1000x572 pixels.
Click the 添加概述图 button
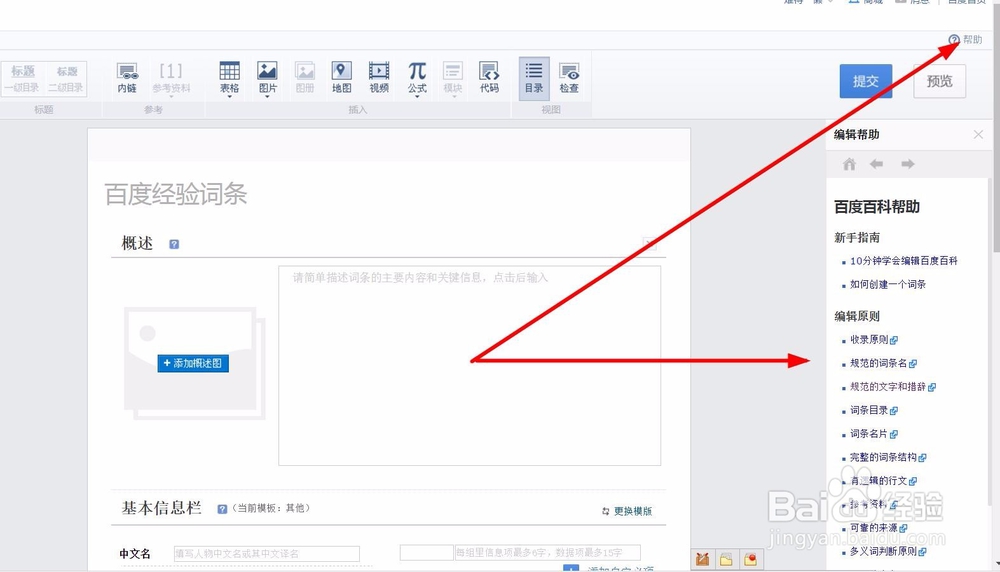pos(193,363)
